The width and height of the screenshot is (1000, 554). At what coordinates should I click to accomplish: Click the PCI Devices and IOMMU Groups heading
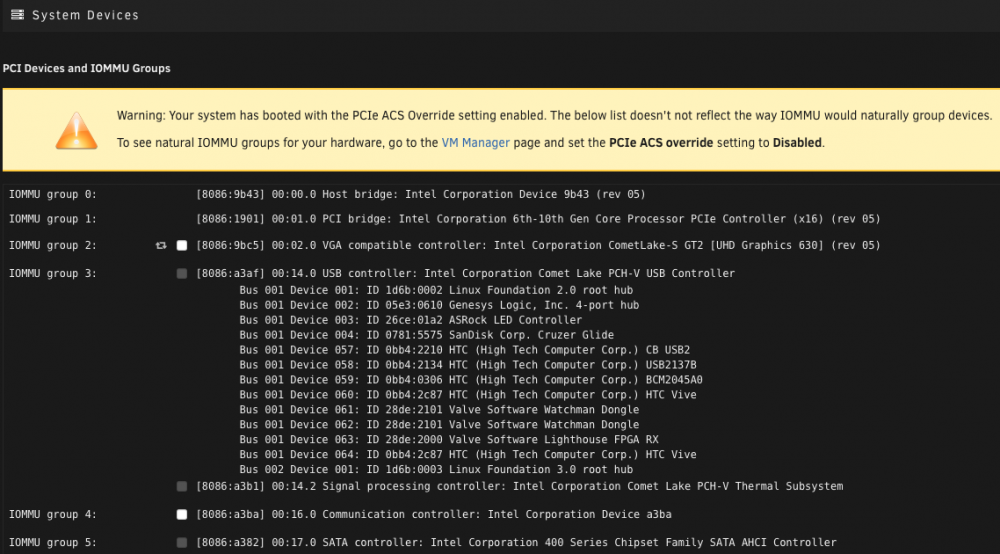86,68
